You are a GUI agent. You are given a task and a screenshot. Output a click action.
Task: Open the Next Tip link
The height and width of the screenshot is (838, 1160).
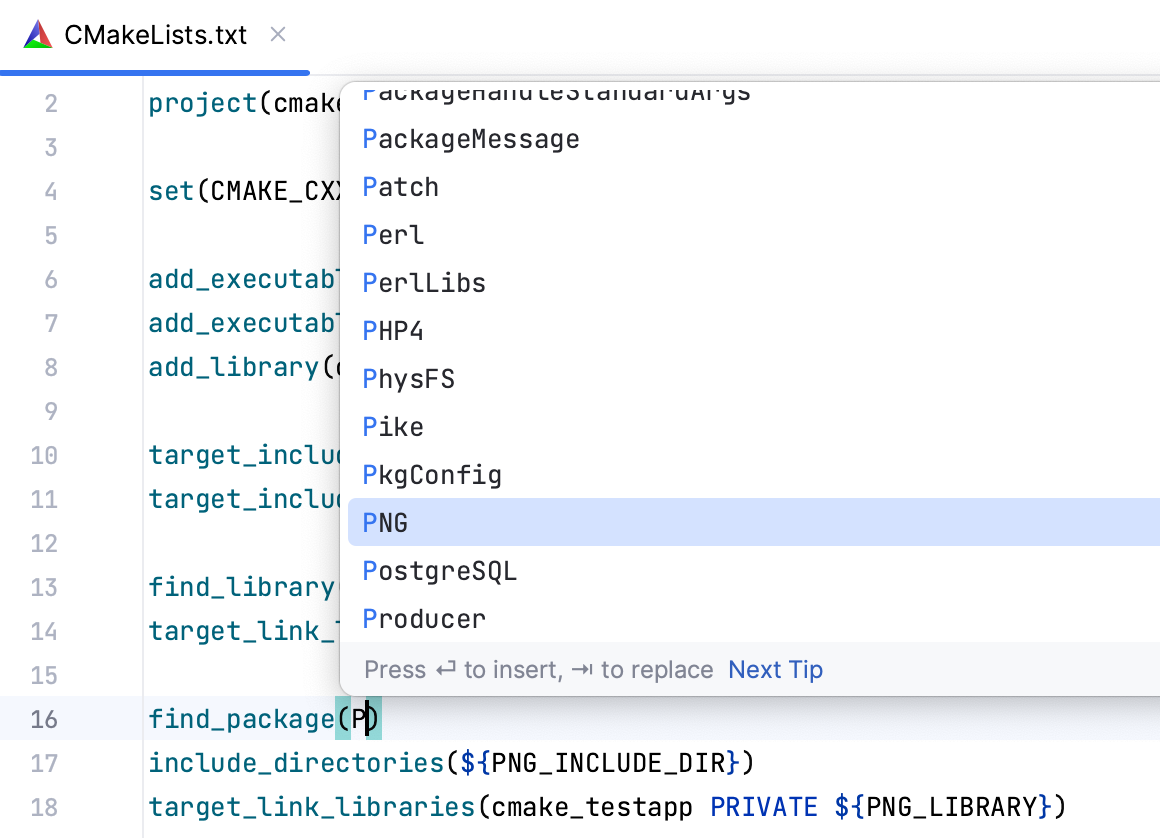775,670
